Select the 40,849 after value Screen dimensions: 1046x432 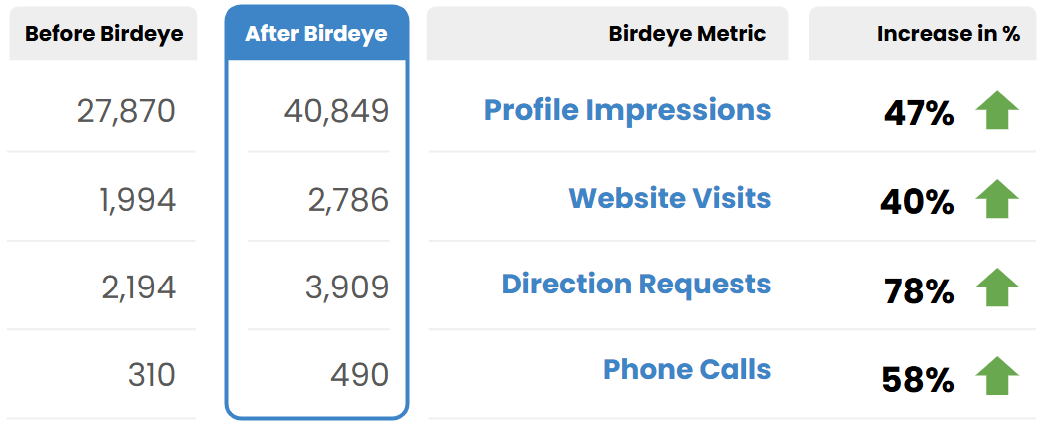(336, 111)
